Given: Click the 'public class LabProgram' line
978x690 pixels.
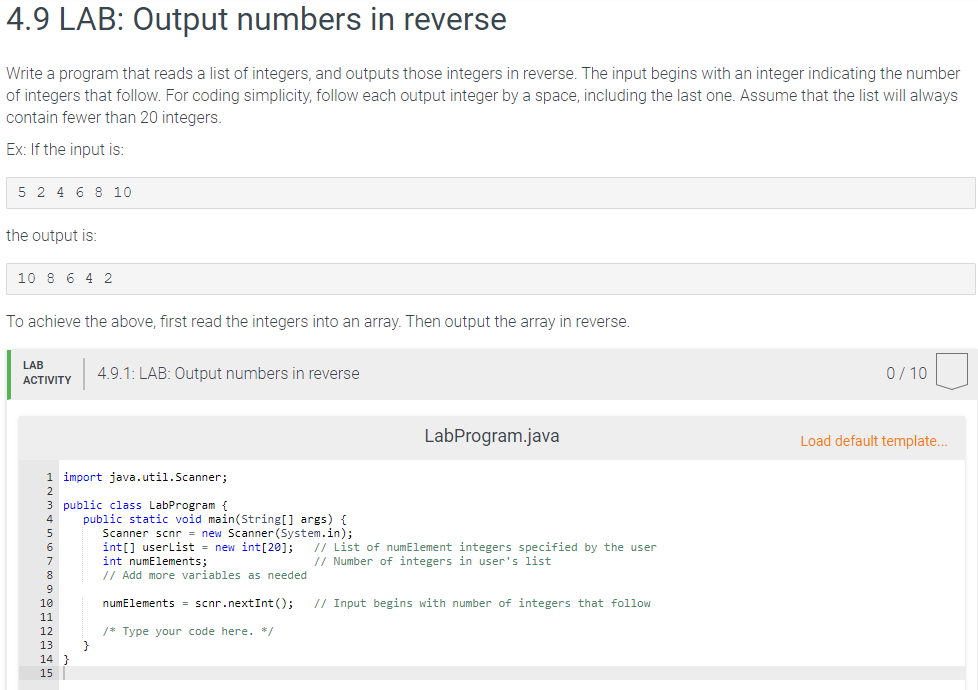Looking at the screenshot, I should tap(145, 505).
